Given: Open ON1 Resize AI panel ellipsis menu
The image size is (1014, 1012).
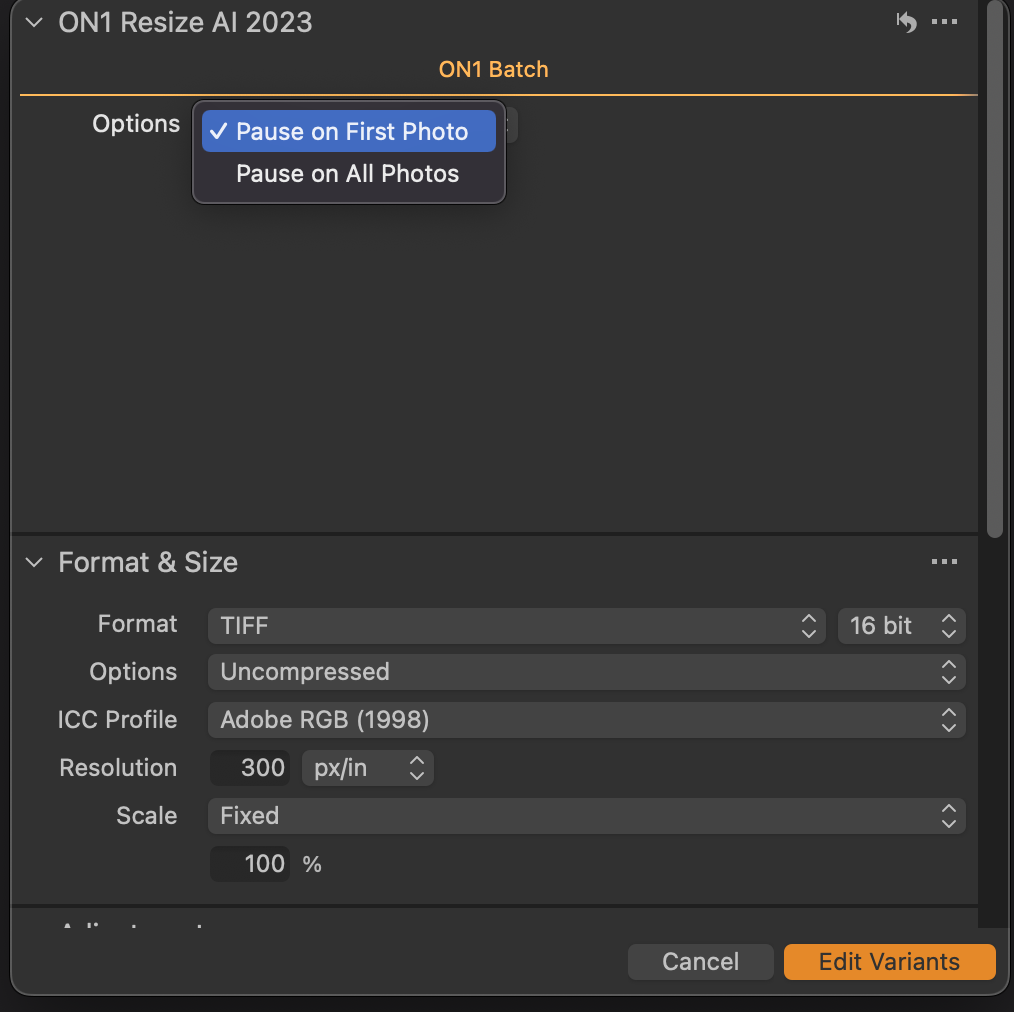Looking at the screenshot, I should [x=944, y=22].
